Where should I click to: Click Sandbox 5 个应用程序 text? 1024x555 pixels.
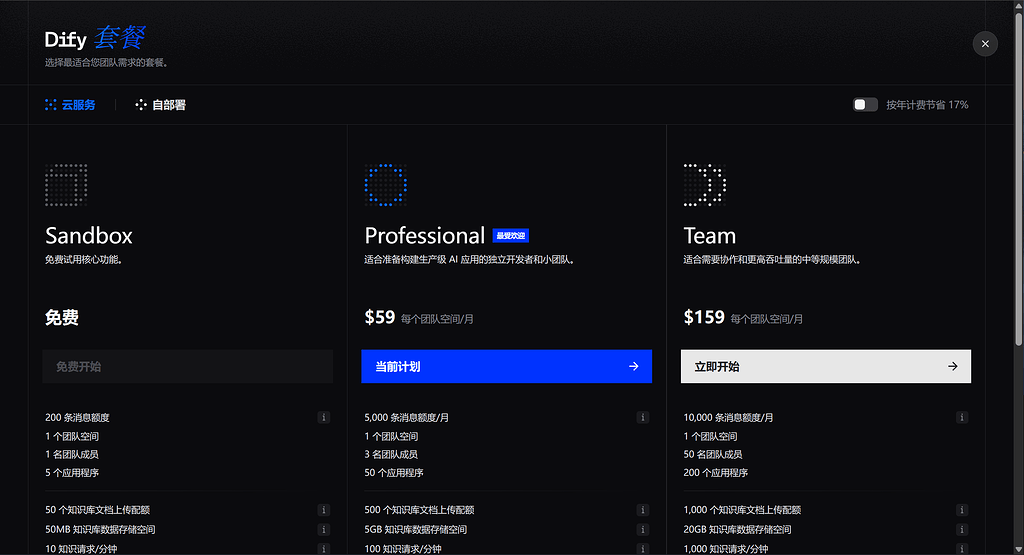[x=72, y=473]
